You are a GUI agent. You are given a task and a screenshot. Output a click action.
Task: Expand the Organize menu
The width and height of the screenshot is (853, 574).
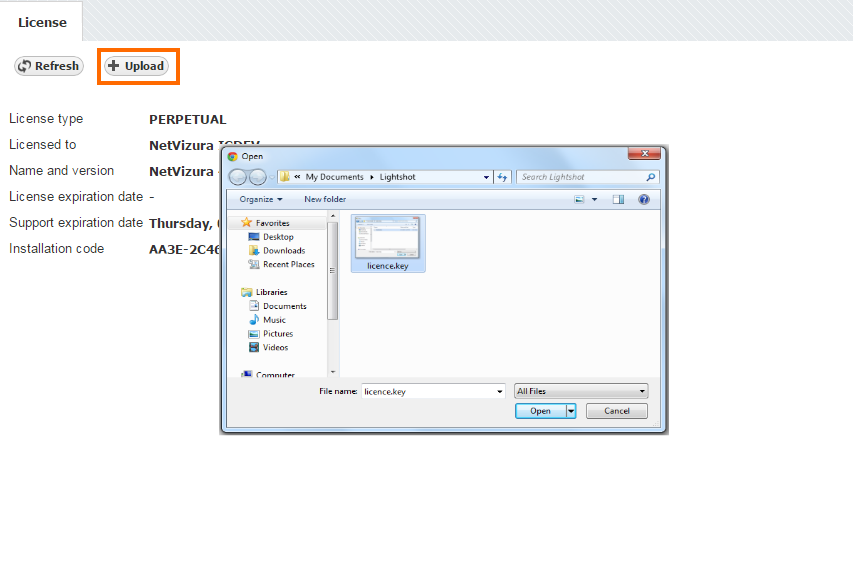[260, 199]
